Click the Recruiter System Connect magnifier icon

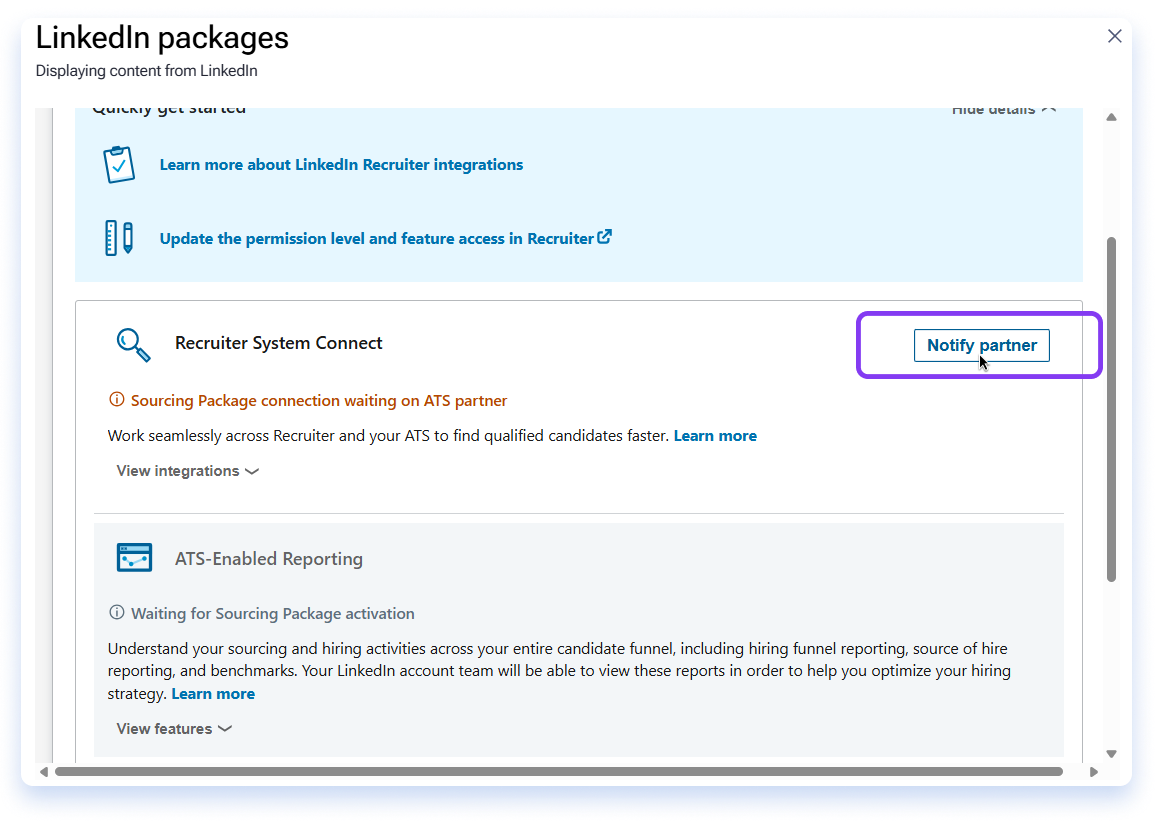(x=134, y=345)
